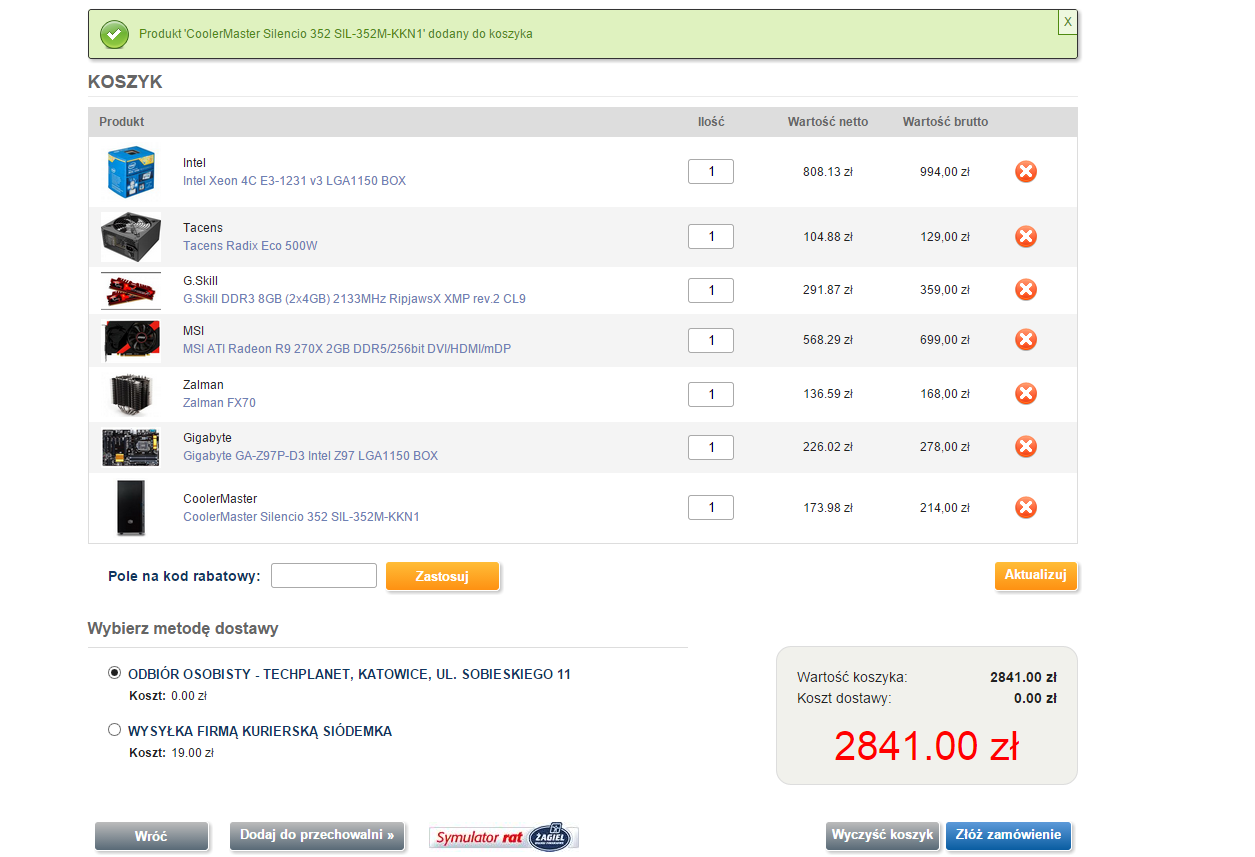This screenshot has height=857, width=1255.
Task: Focus the discount code input field
Action: [324, 576]
